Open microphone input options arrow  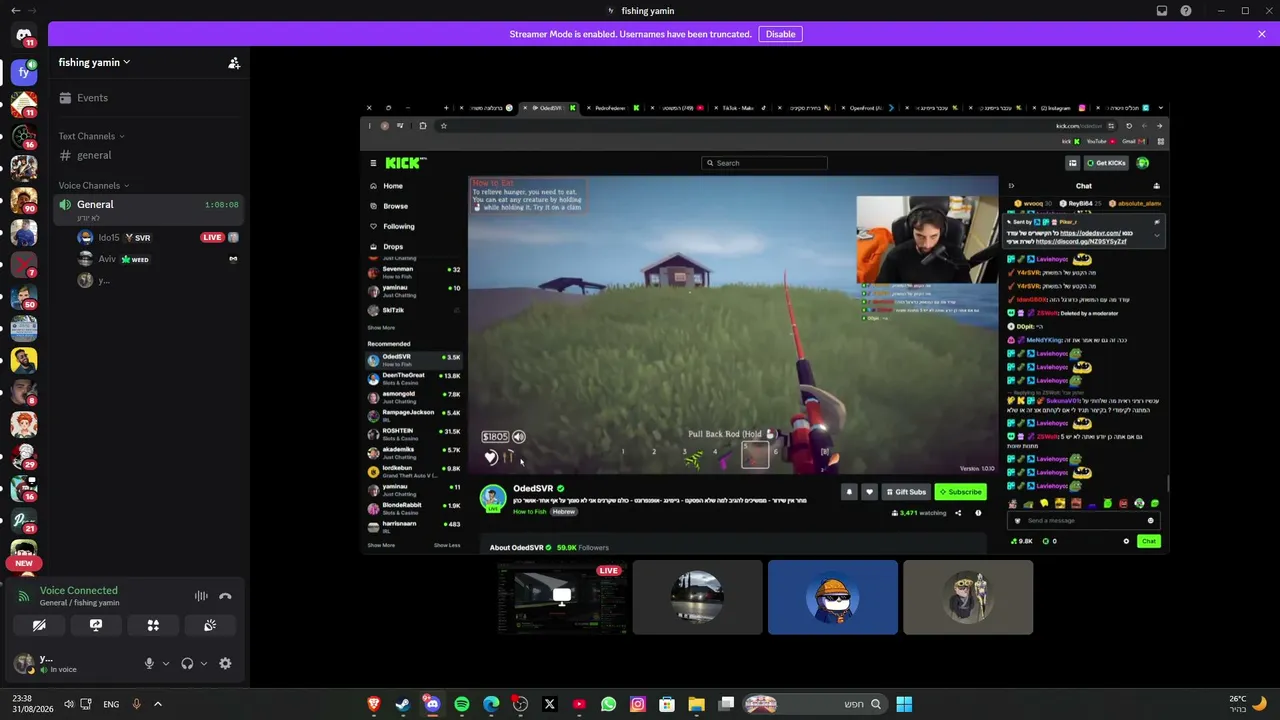(x=166, y=663)
